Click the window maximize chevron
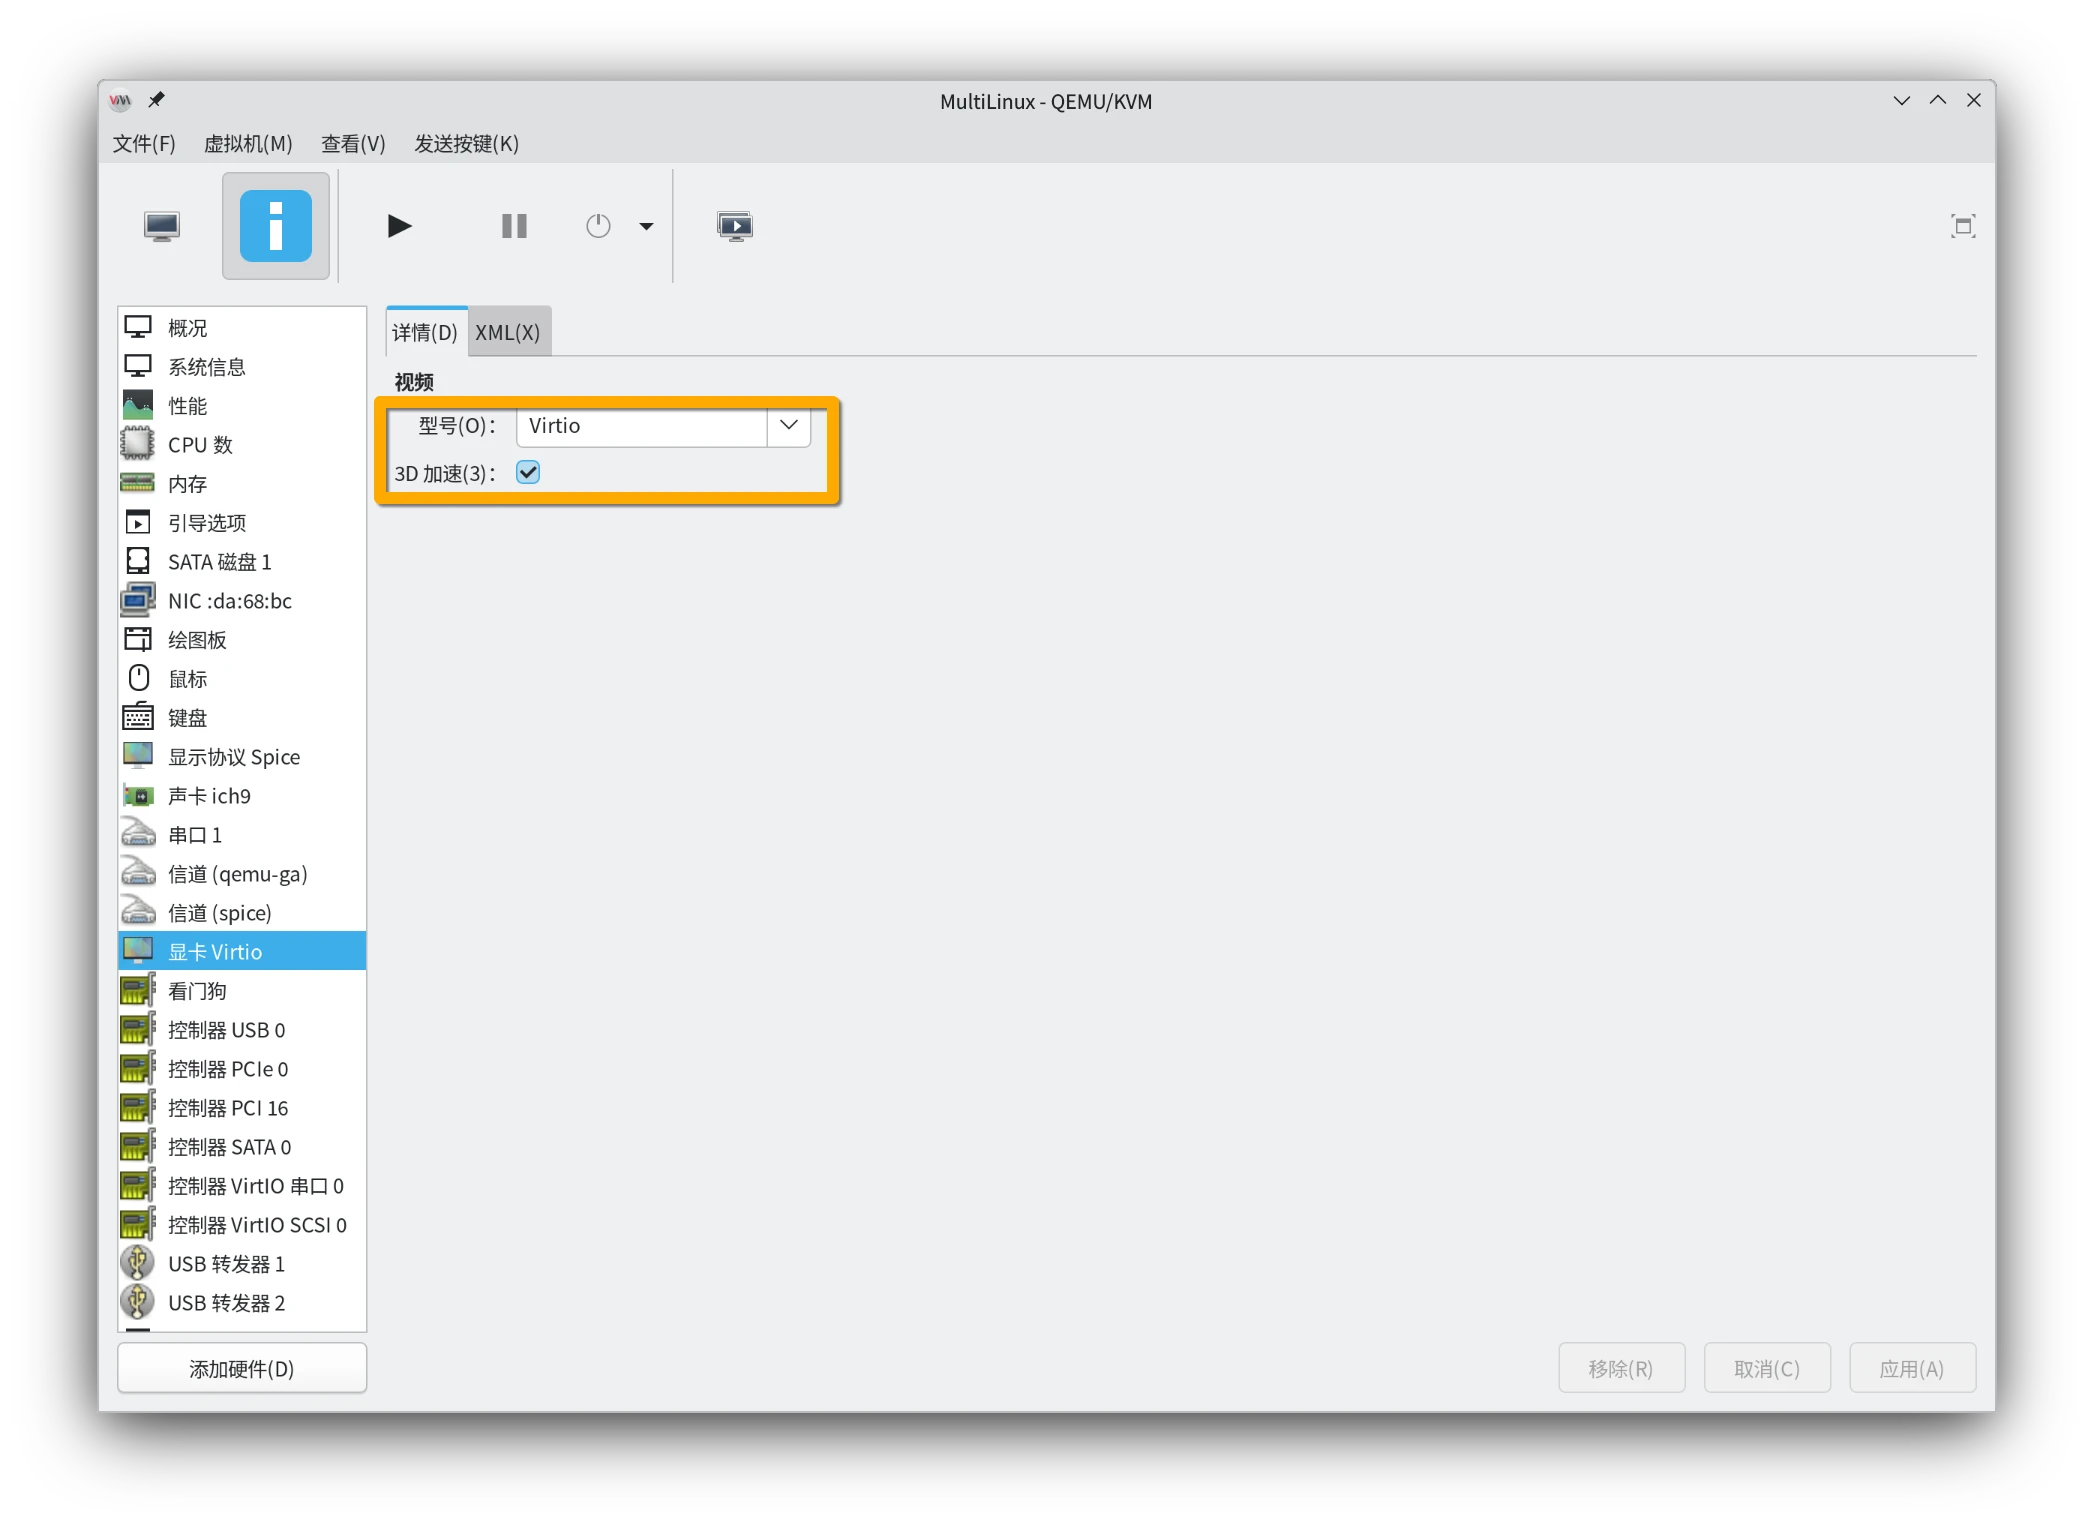The height and width of the screenshot is (1529, 2095). pos(1938,100)
